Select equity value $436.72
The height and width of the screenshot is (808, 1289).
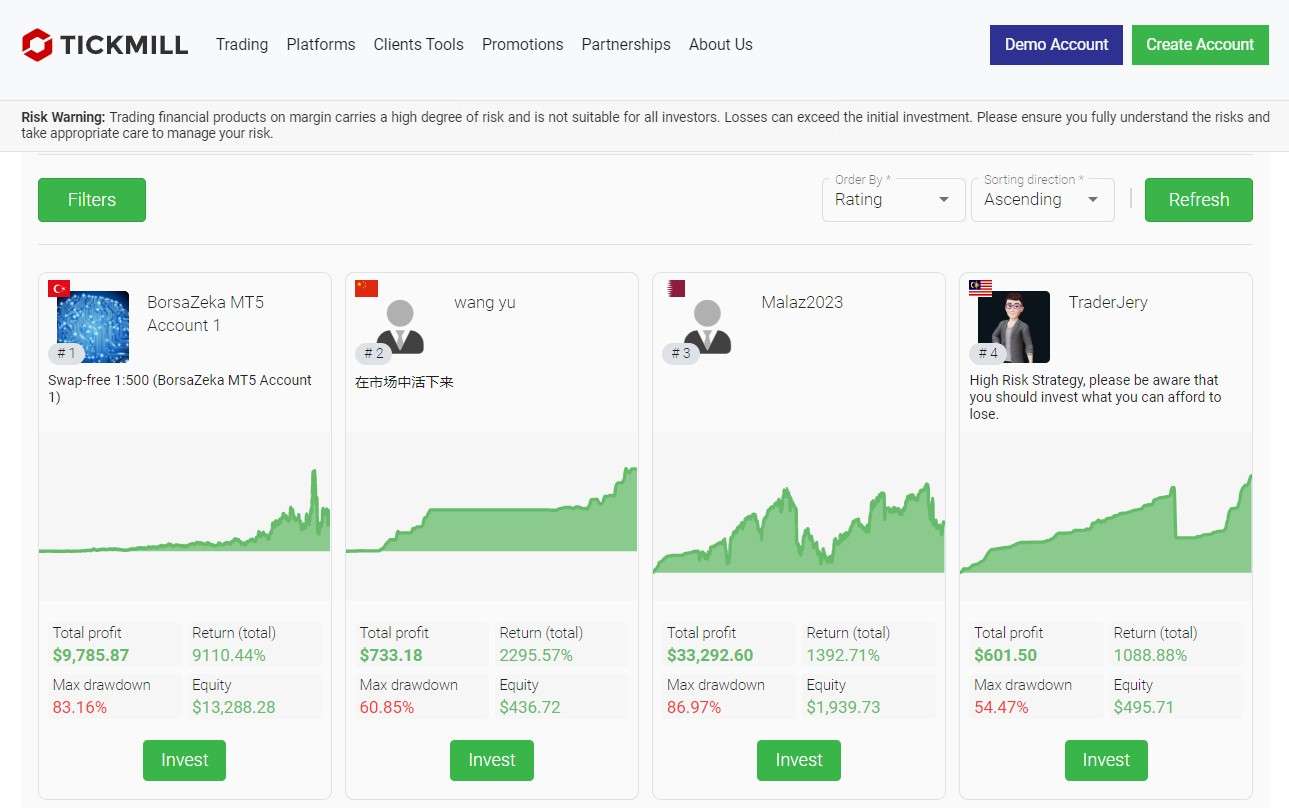click(x=530, y=708)
